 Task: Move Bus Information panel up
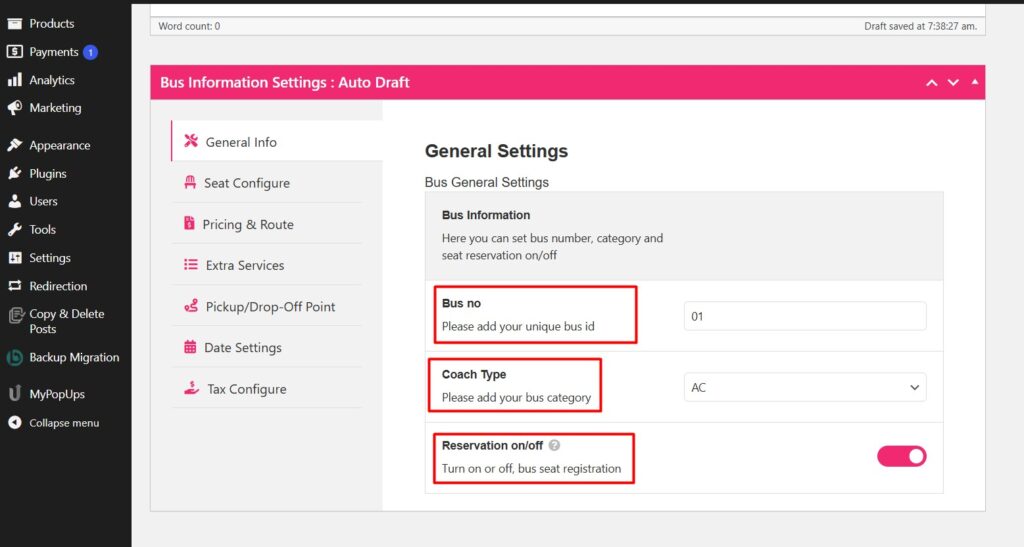tap(932, 82)
